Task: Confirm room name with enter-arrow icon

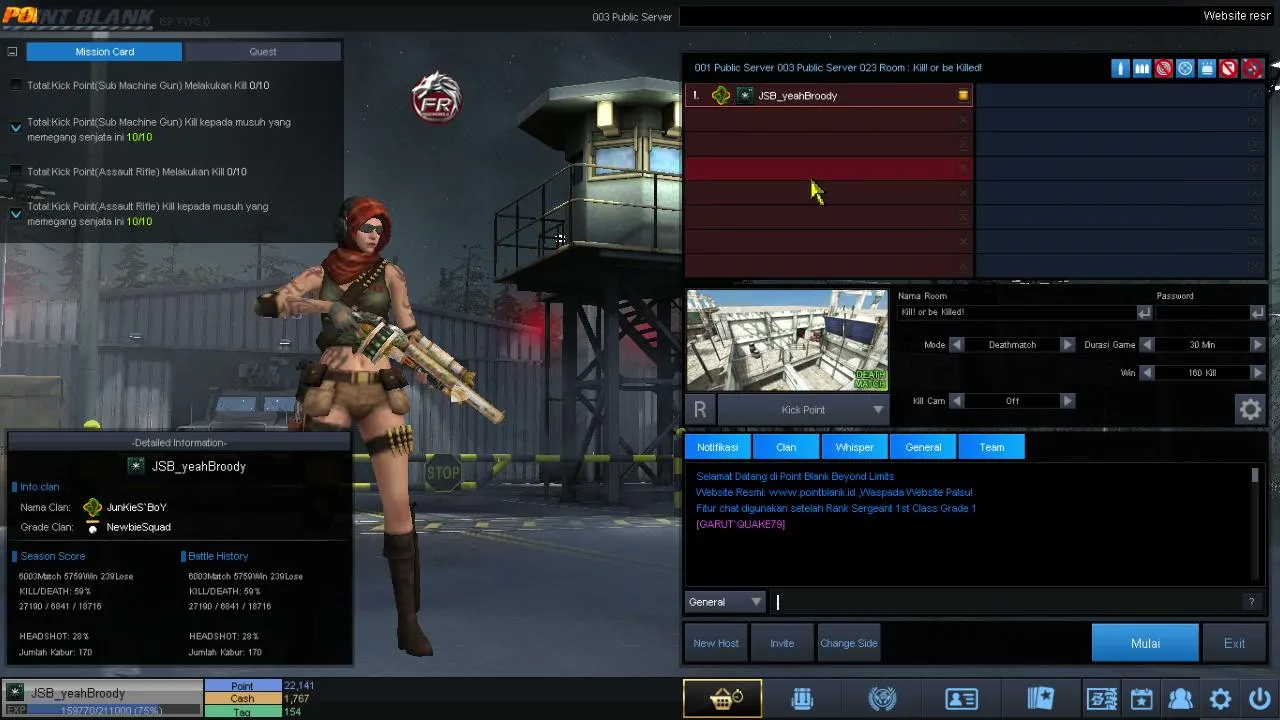Action: [1144, 312]
